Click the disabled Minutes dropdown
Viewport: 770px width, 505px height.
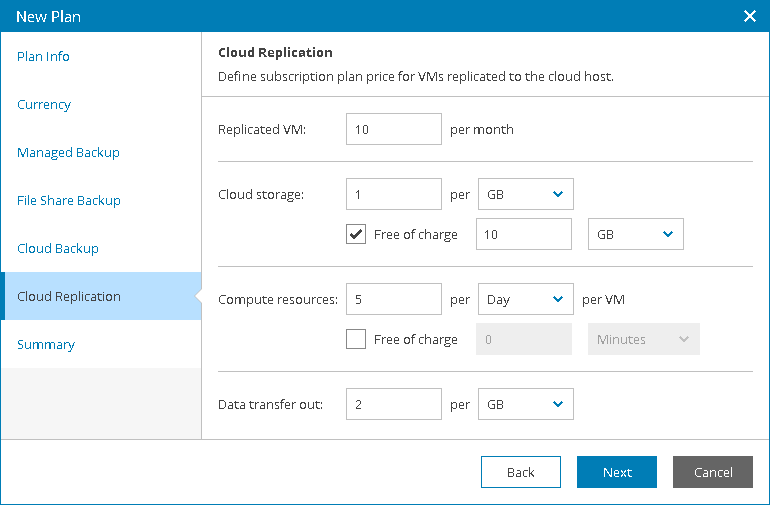tap(643, 339)
